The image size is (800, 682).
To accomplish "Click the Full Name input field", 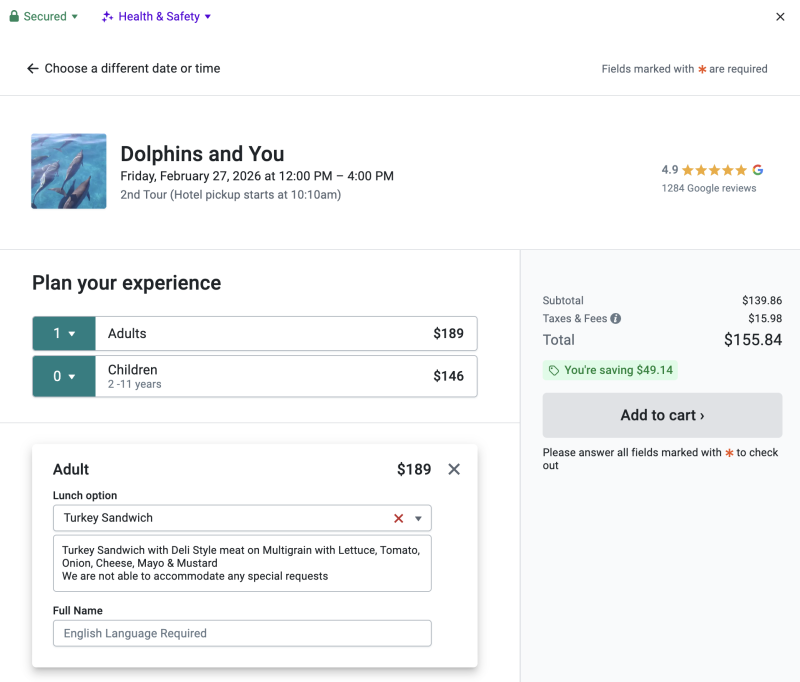I will 241,633.
